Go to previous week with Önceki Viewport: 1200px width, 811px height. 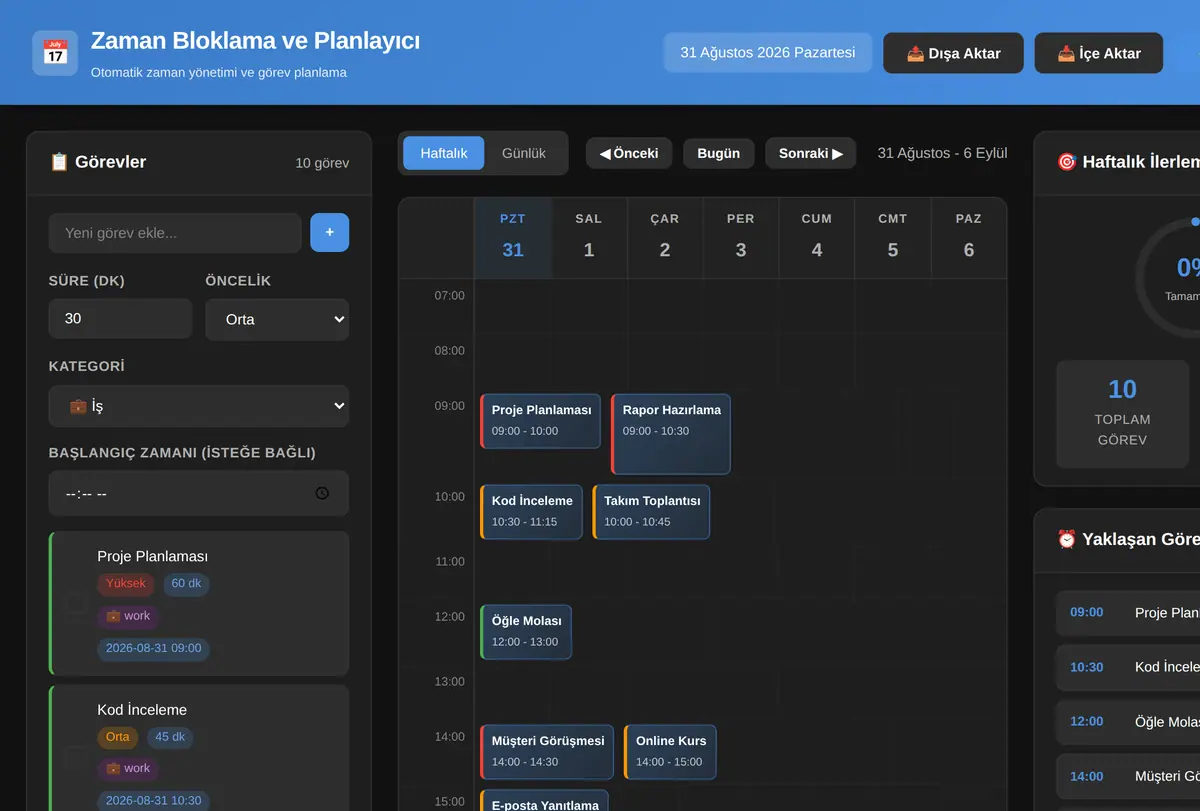[629, 153]
